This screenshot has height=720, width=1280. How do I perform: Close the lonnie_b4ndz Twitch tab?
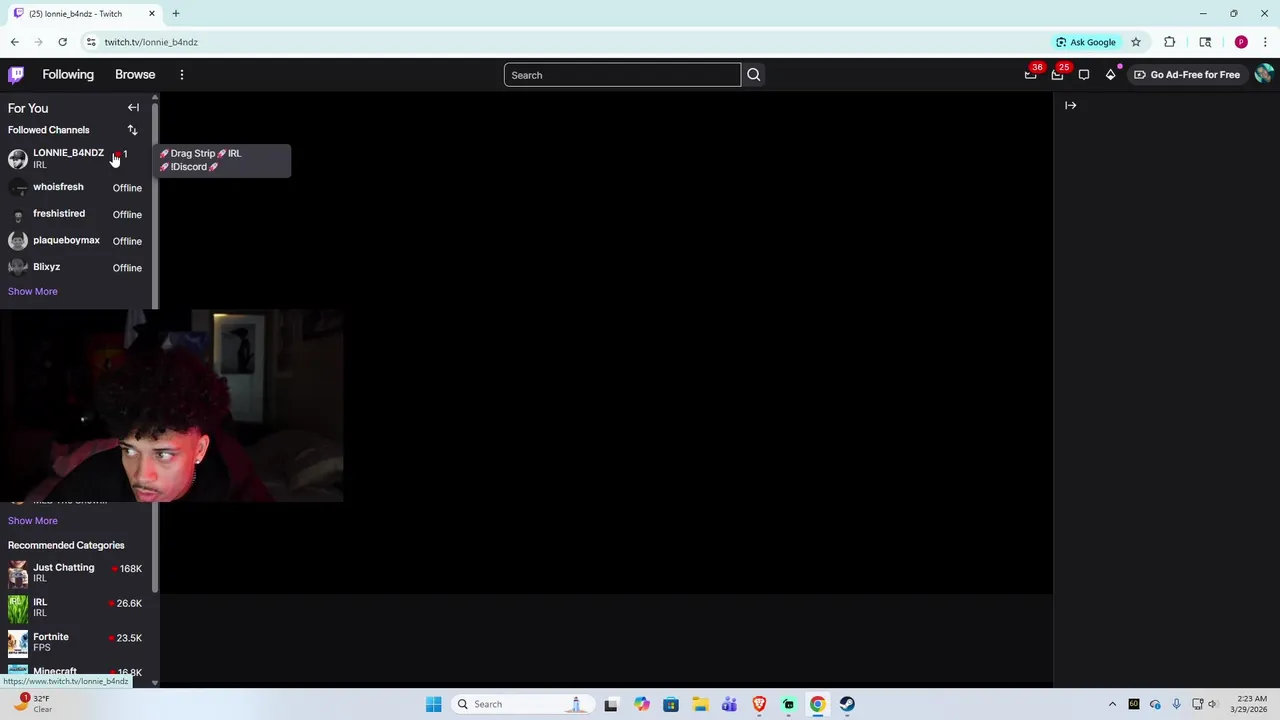[152, 14]
